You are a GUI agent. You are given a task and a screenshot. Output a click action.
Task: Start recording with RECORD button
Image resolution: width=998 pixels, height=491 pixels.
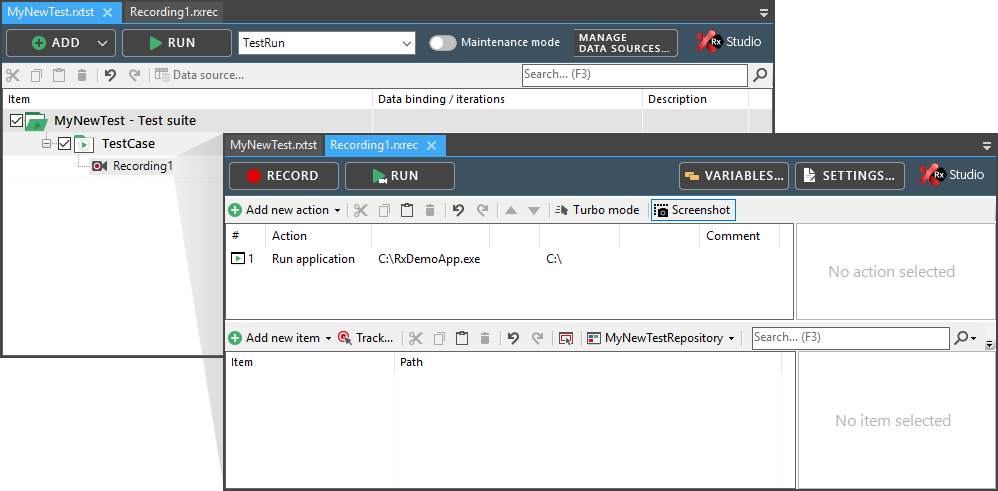pyautogui.click(x=284, y=176)
